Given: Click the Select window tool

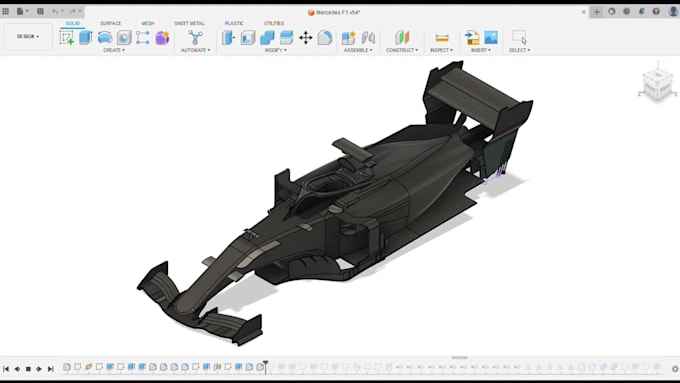Looking at the screenshot, I should pos(519,38).
